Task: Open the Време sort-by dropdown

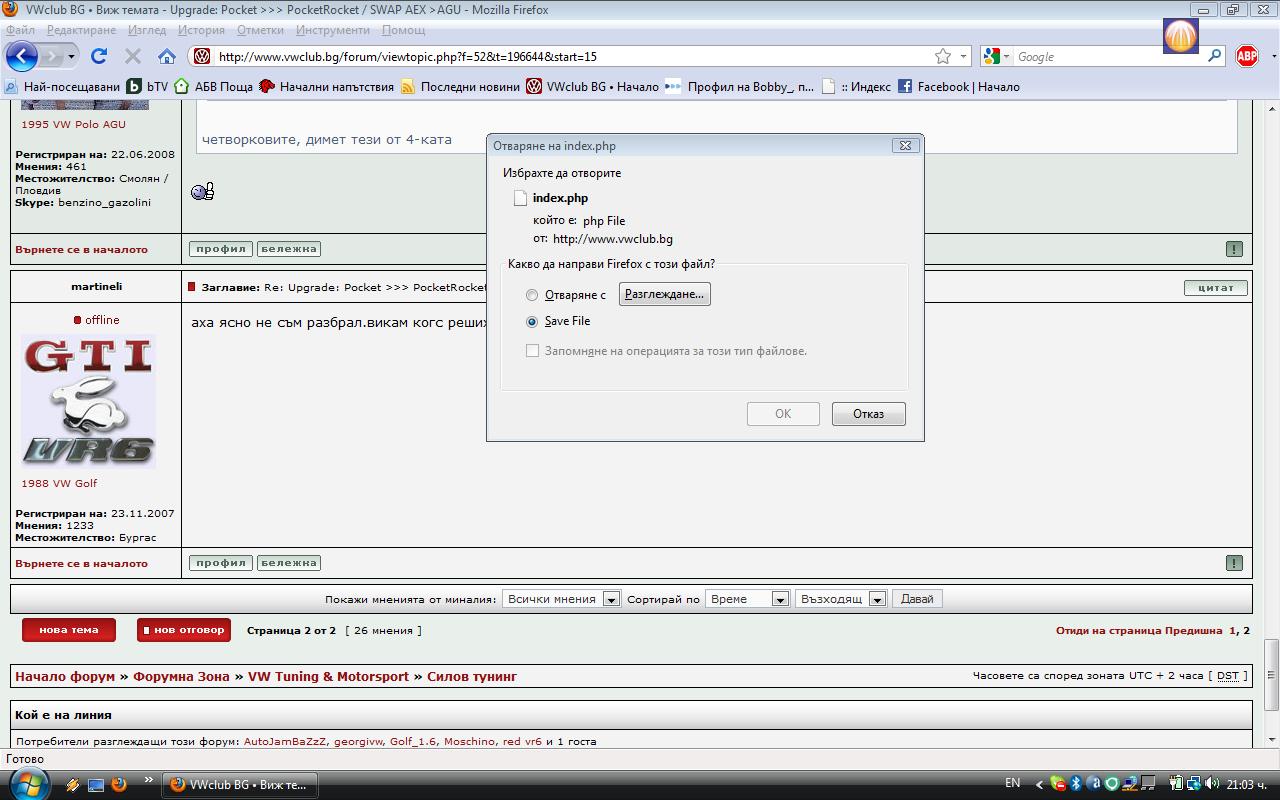Action: 748,599
